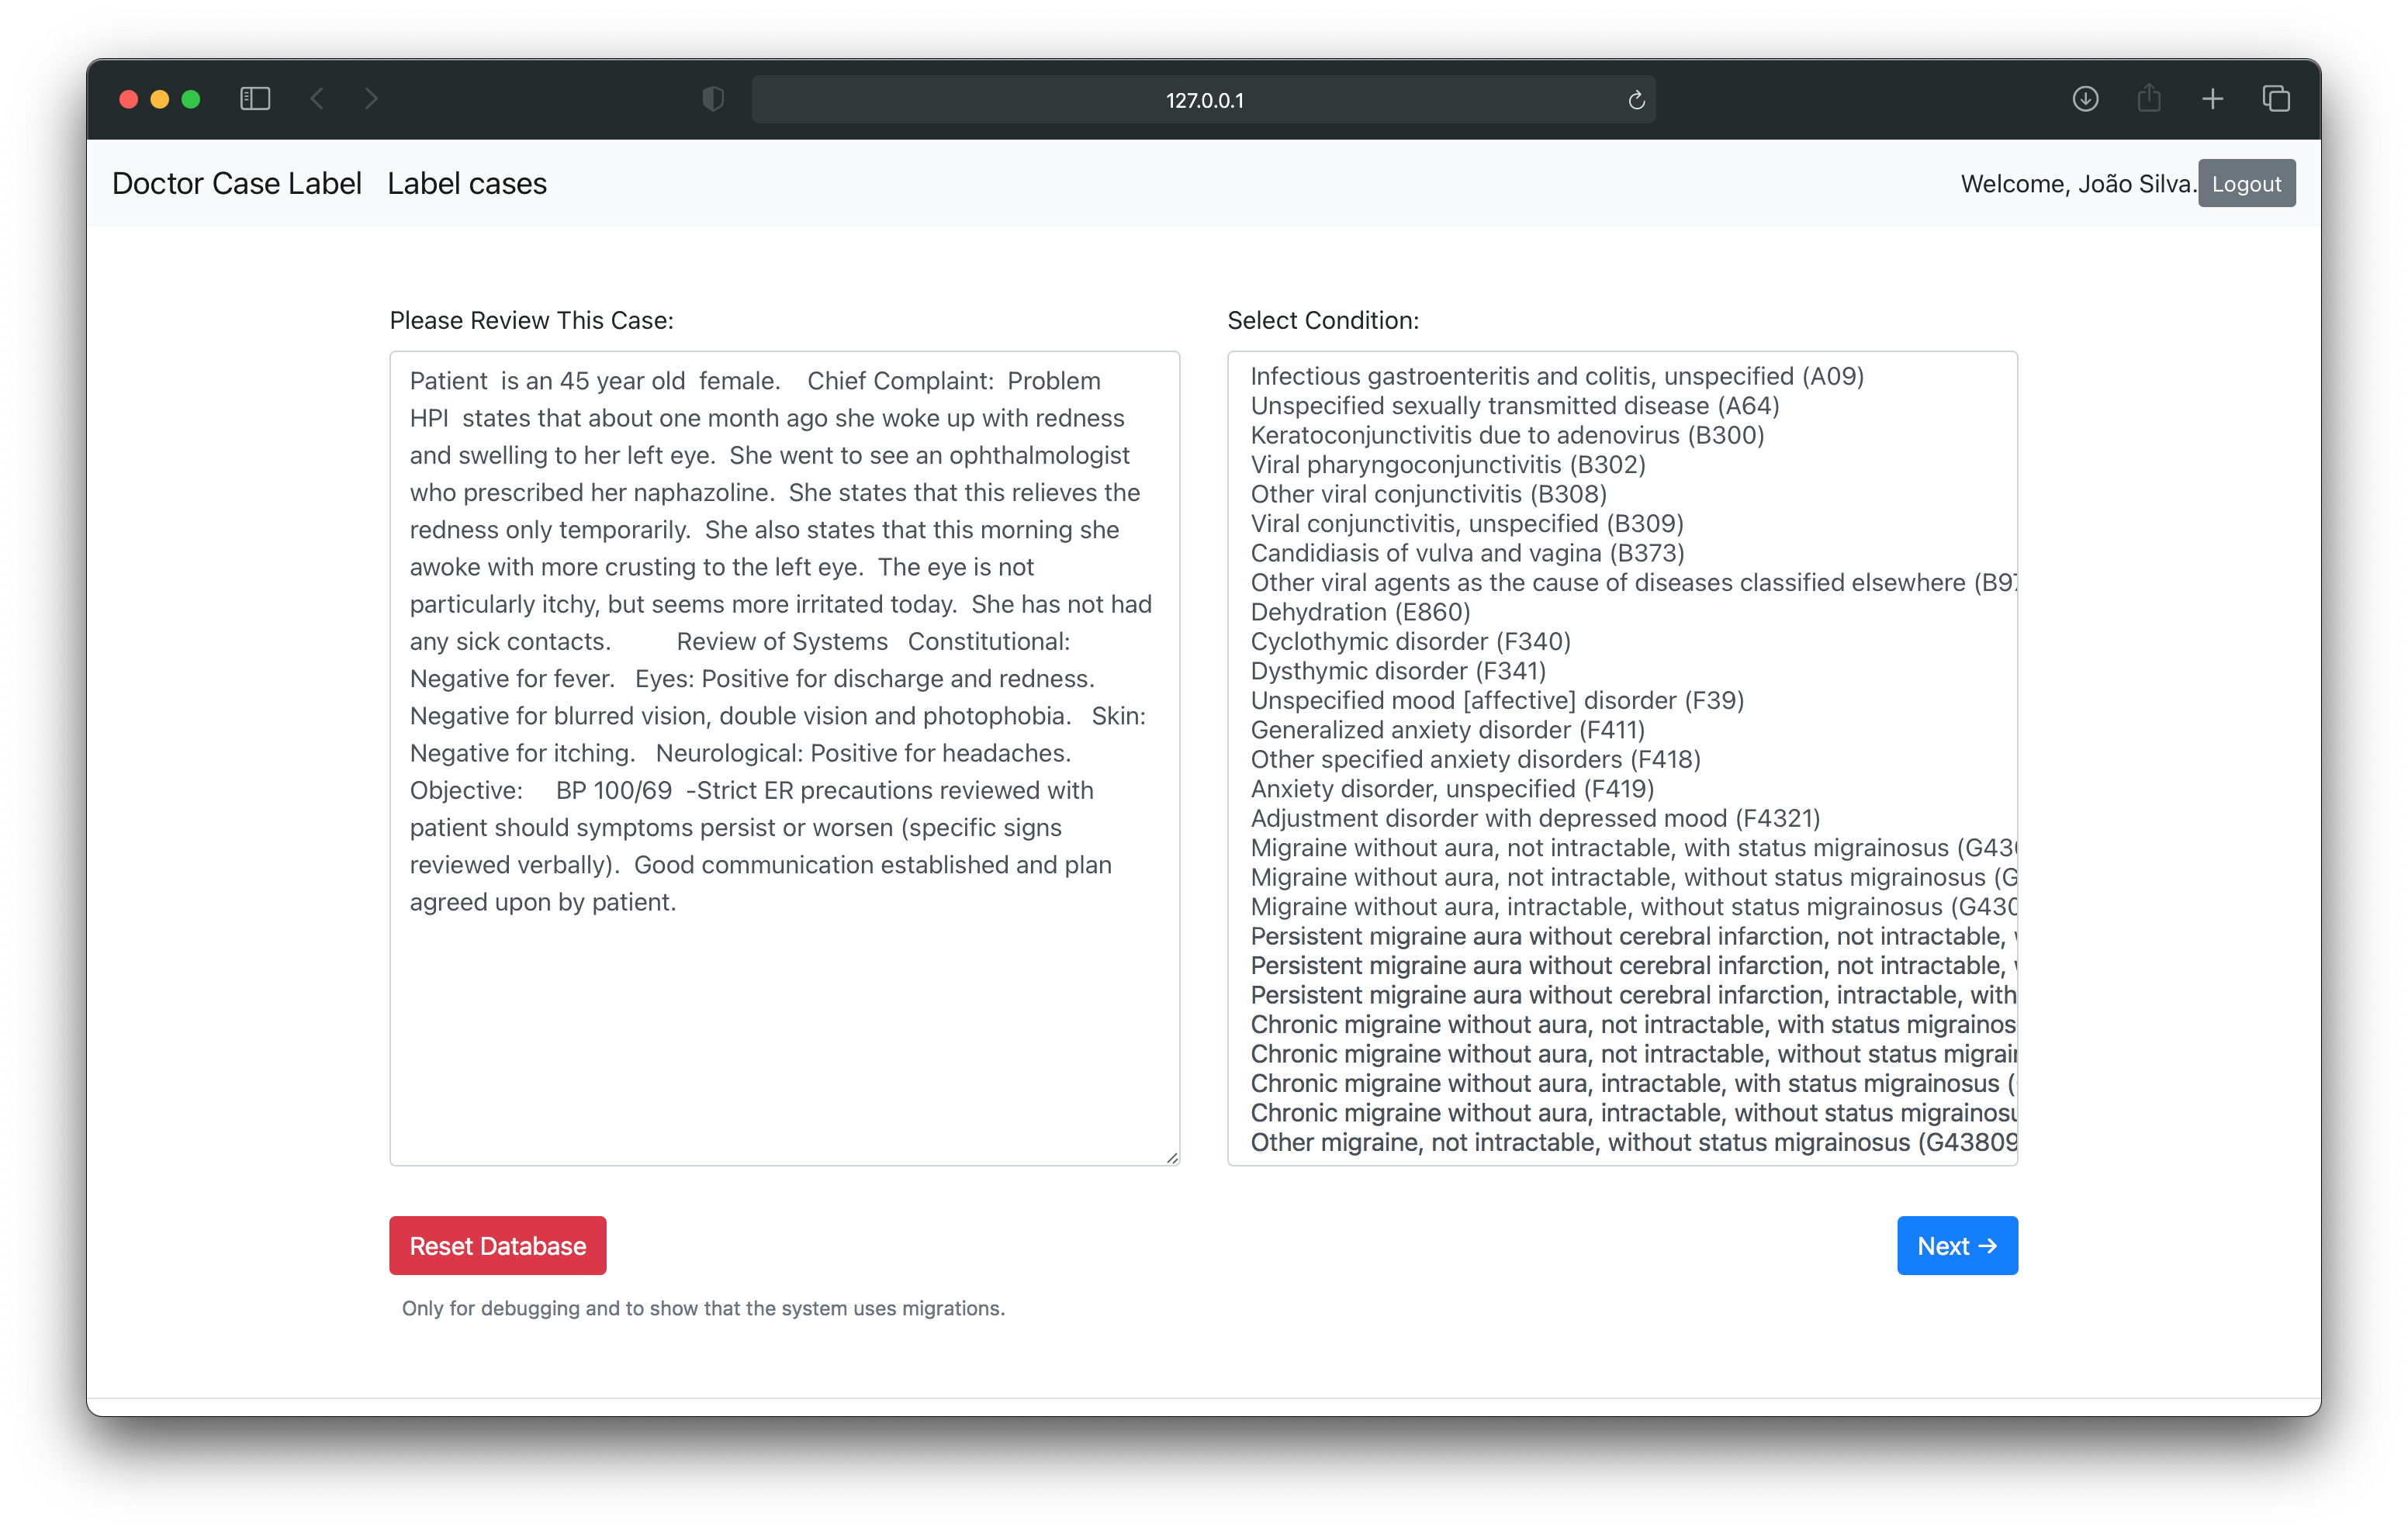2408x1531 pixels.
Task: Select Keratoconjunctivitis due to adenovirus B300
Action: click(1514, 435)
